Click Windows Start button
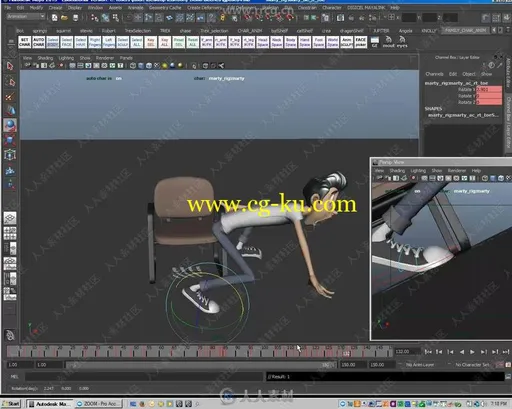Screen dimensions: 512x409 point(11,404)
